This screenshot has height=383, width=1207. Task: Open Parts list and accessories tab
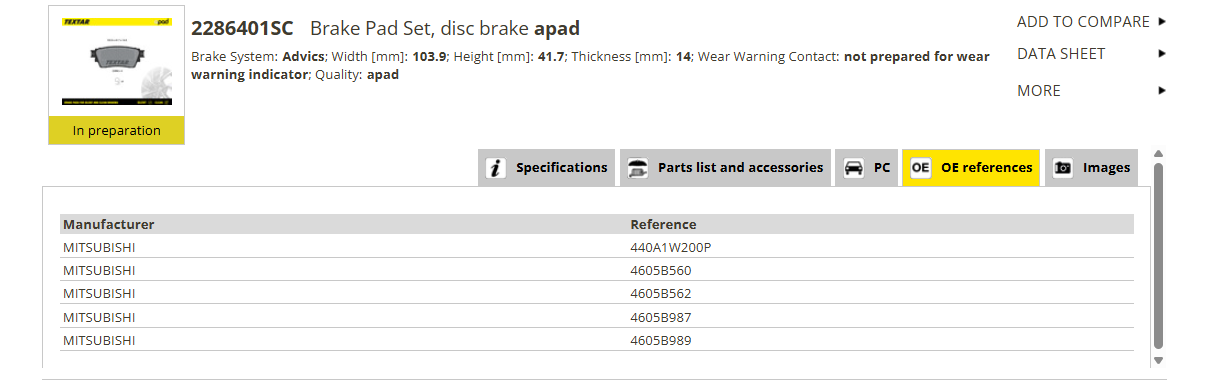726,168
